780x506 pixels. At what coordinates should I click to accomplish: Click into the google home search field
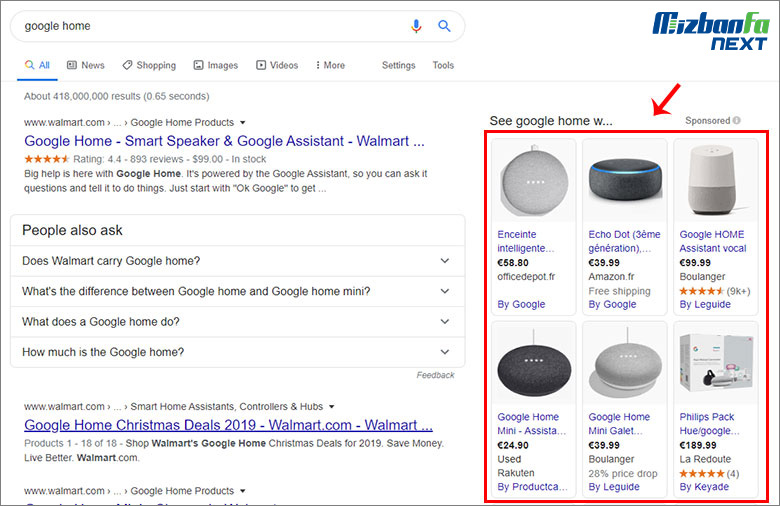(200, 26)
